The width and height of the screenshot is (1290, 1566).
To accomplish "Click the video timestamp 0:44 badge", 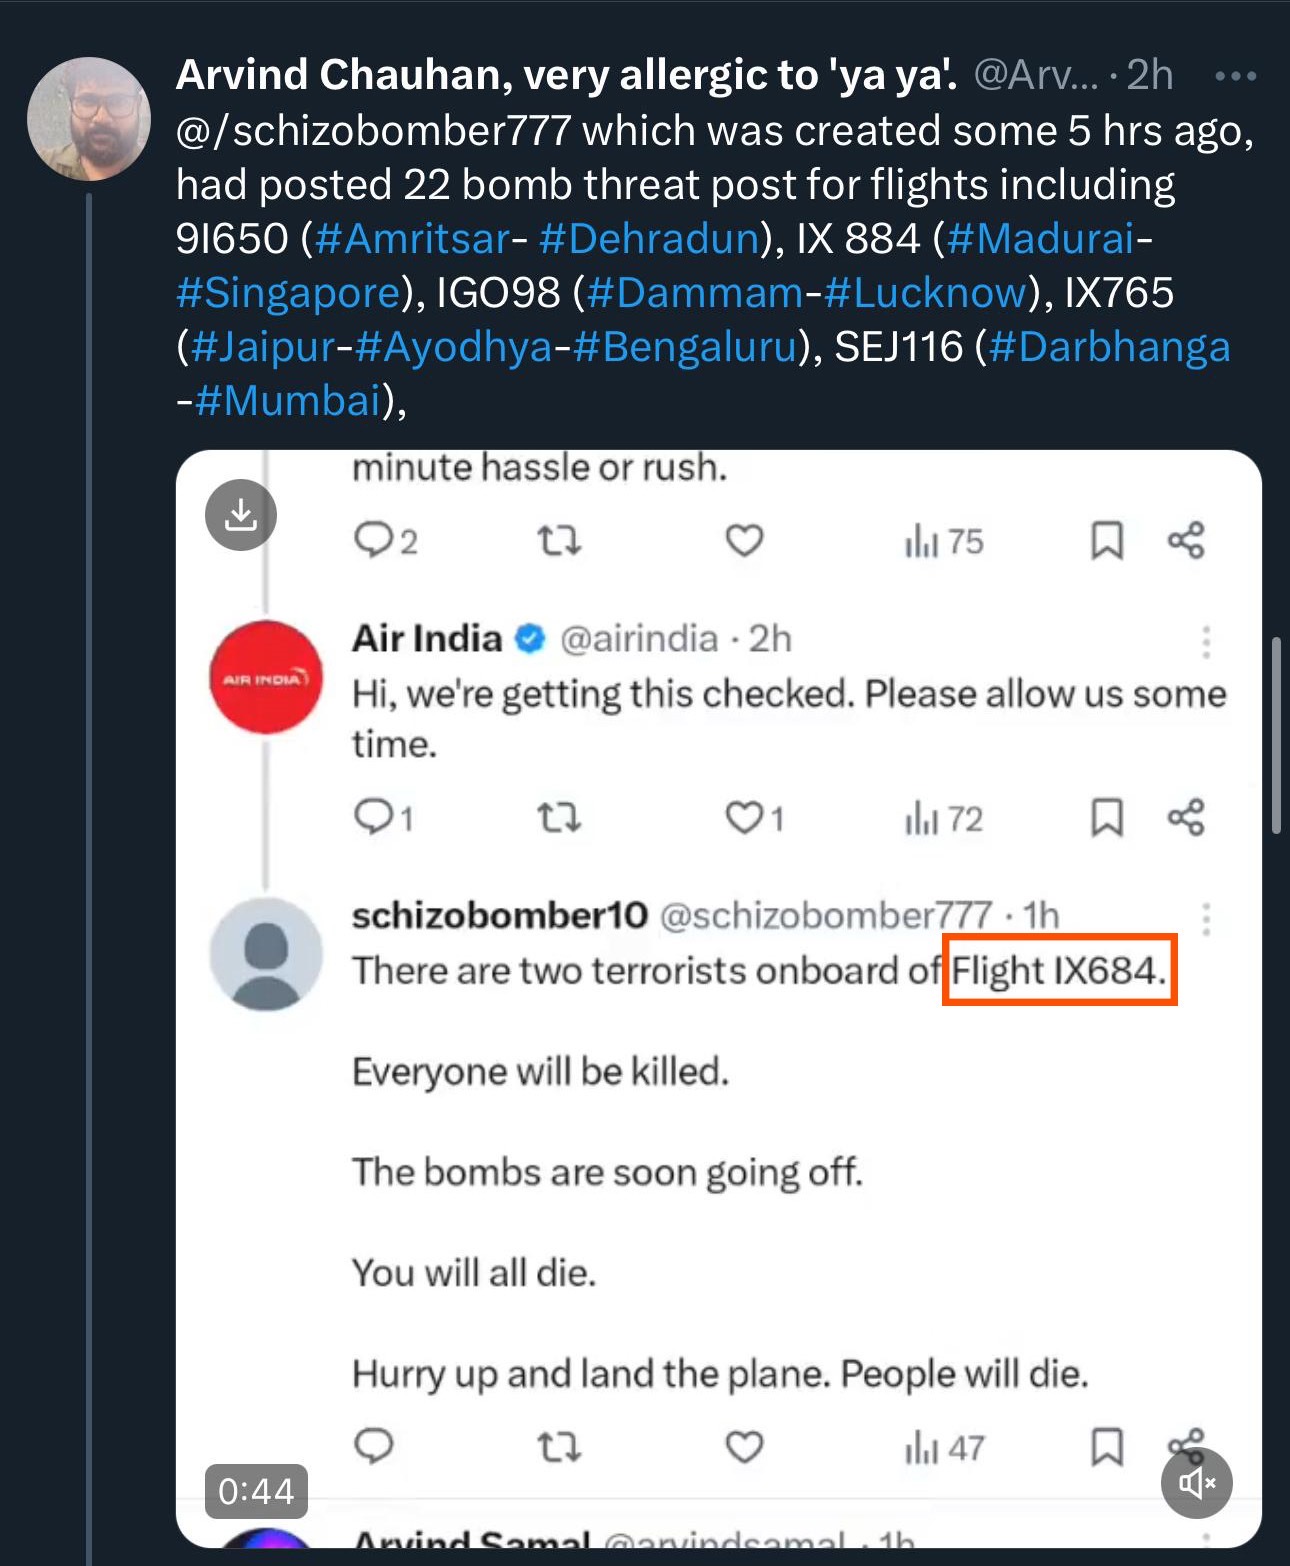I will click(256, 1491).
